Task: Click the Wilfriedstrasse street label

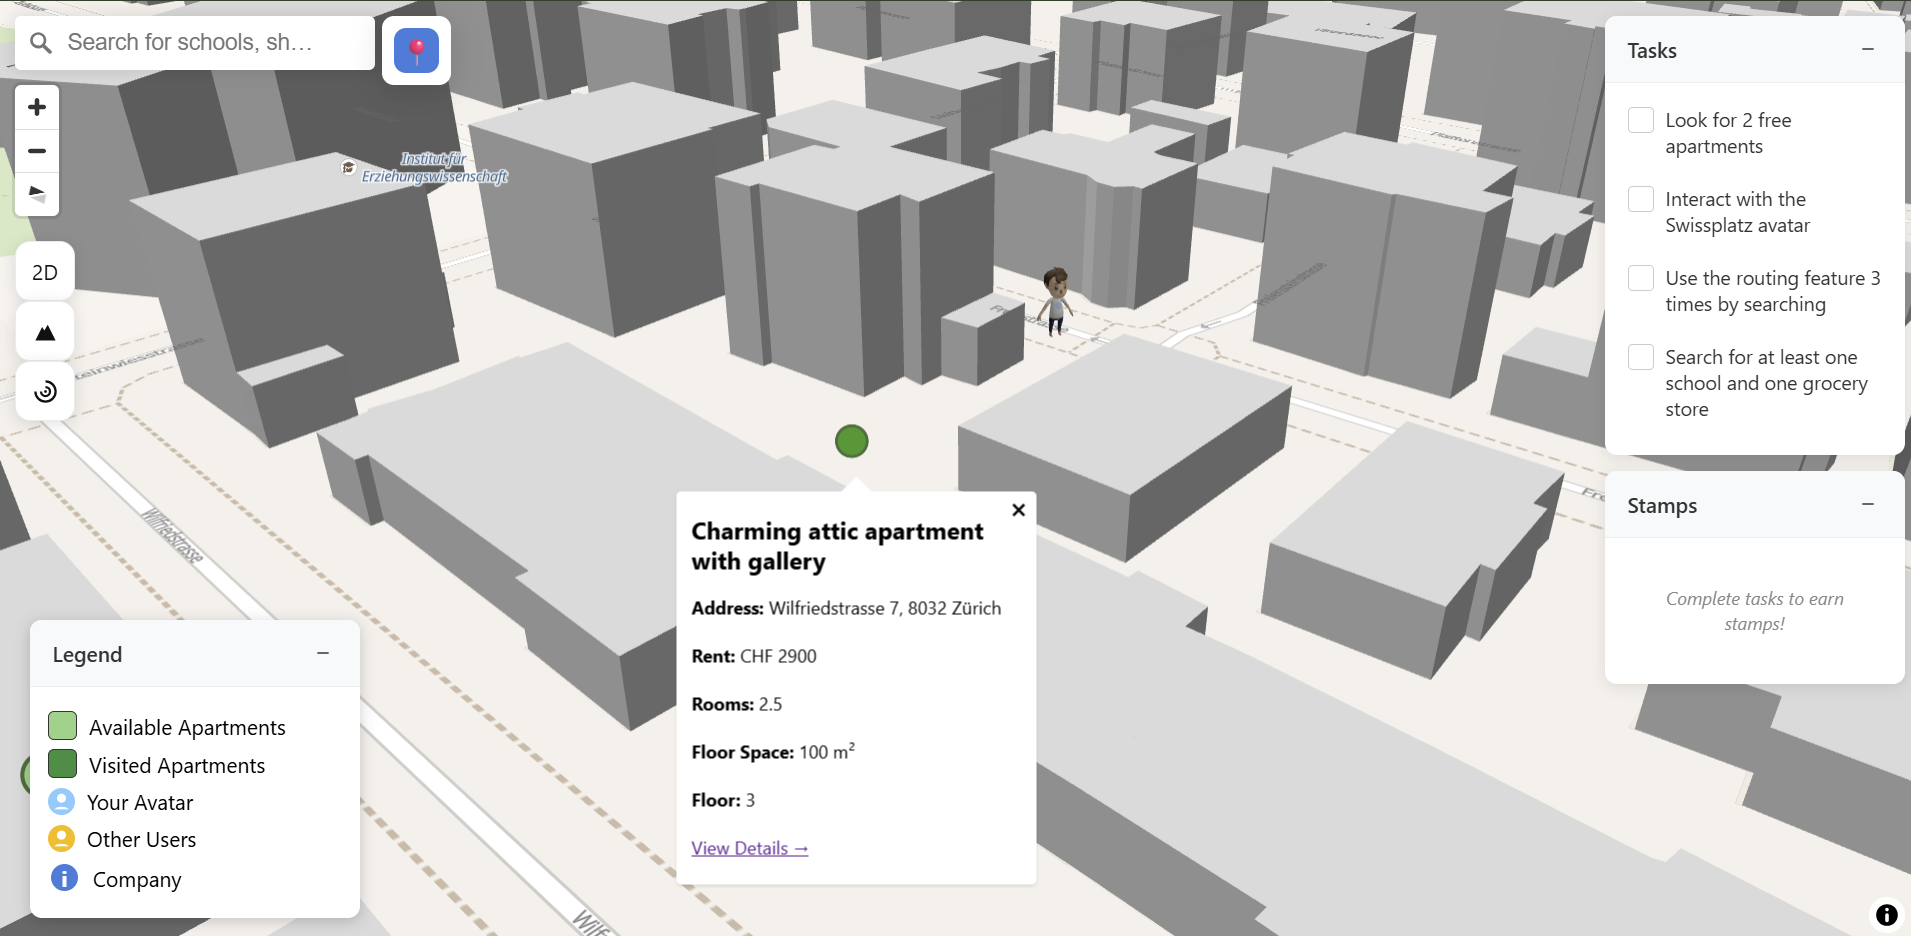Action: pos(172,537)
